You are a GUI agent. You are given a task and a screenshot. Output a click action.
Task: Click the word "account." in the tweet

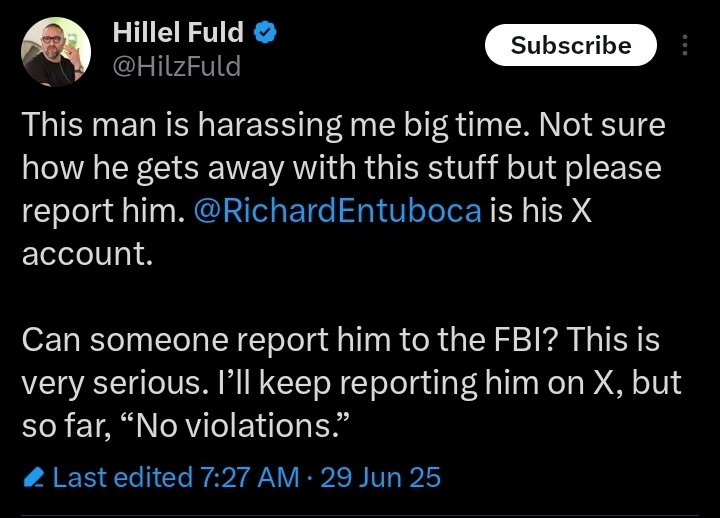click(88, 254)
